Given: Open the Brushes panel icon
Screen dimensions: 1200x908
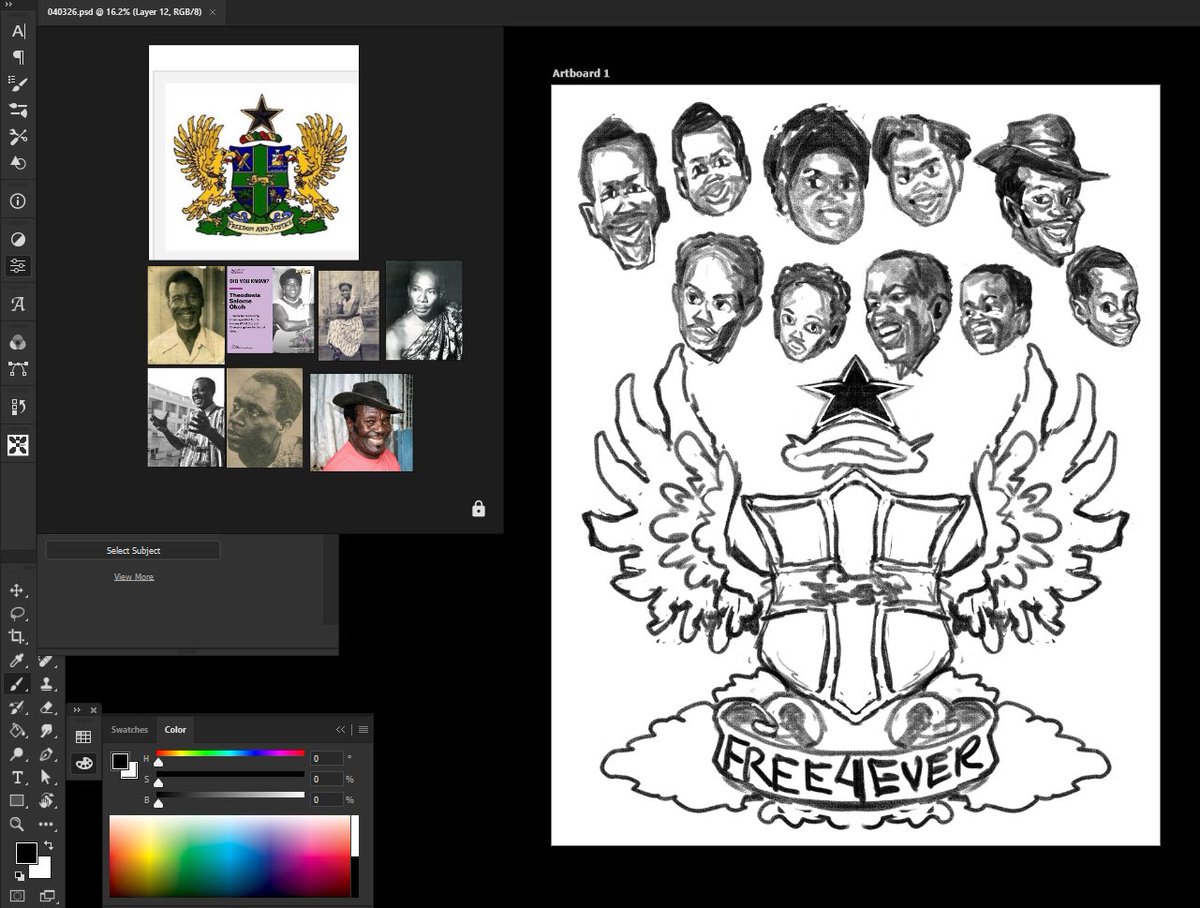Looking at the screenshot, I should click(18, 110).
